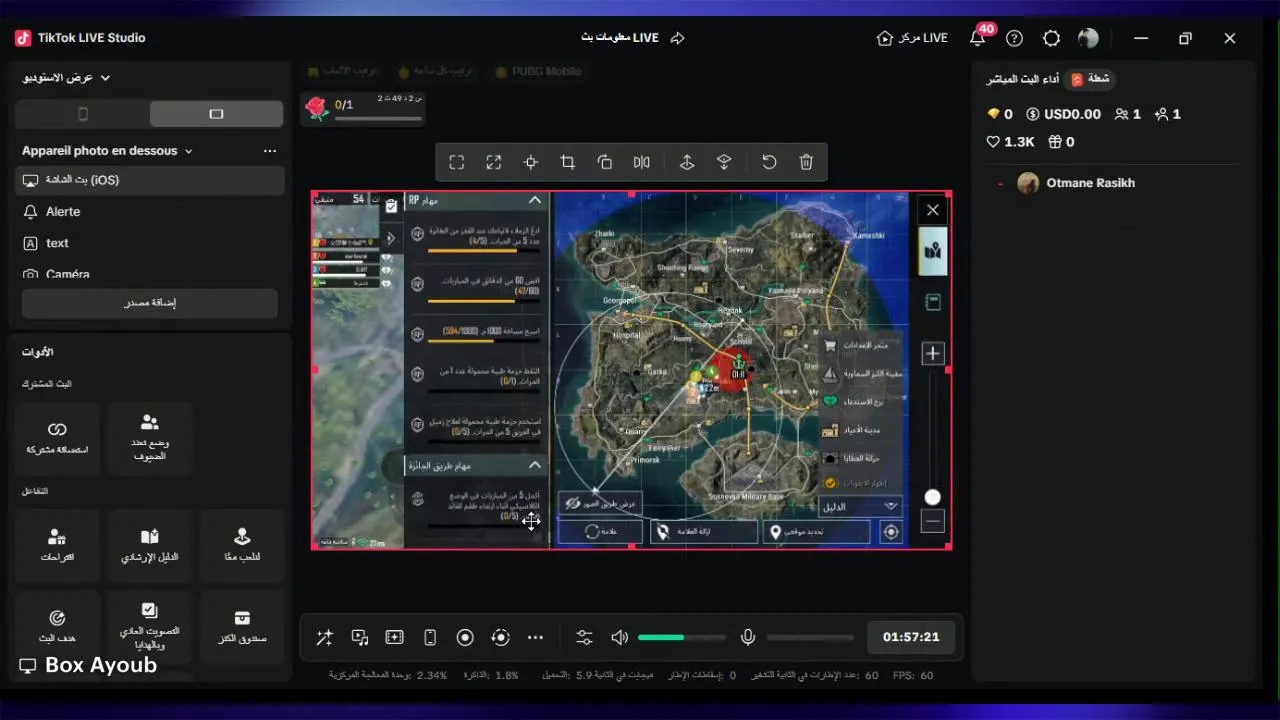The image size is (1280, 720).
Task: Click the 1.3K likes counter
Action: coord(1010,142)
